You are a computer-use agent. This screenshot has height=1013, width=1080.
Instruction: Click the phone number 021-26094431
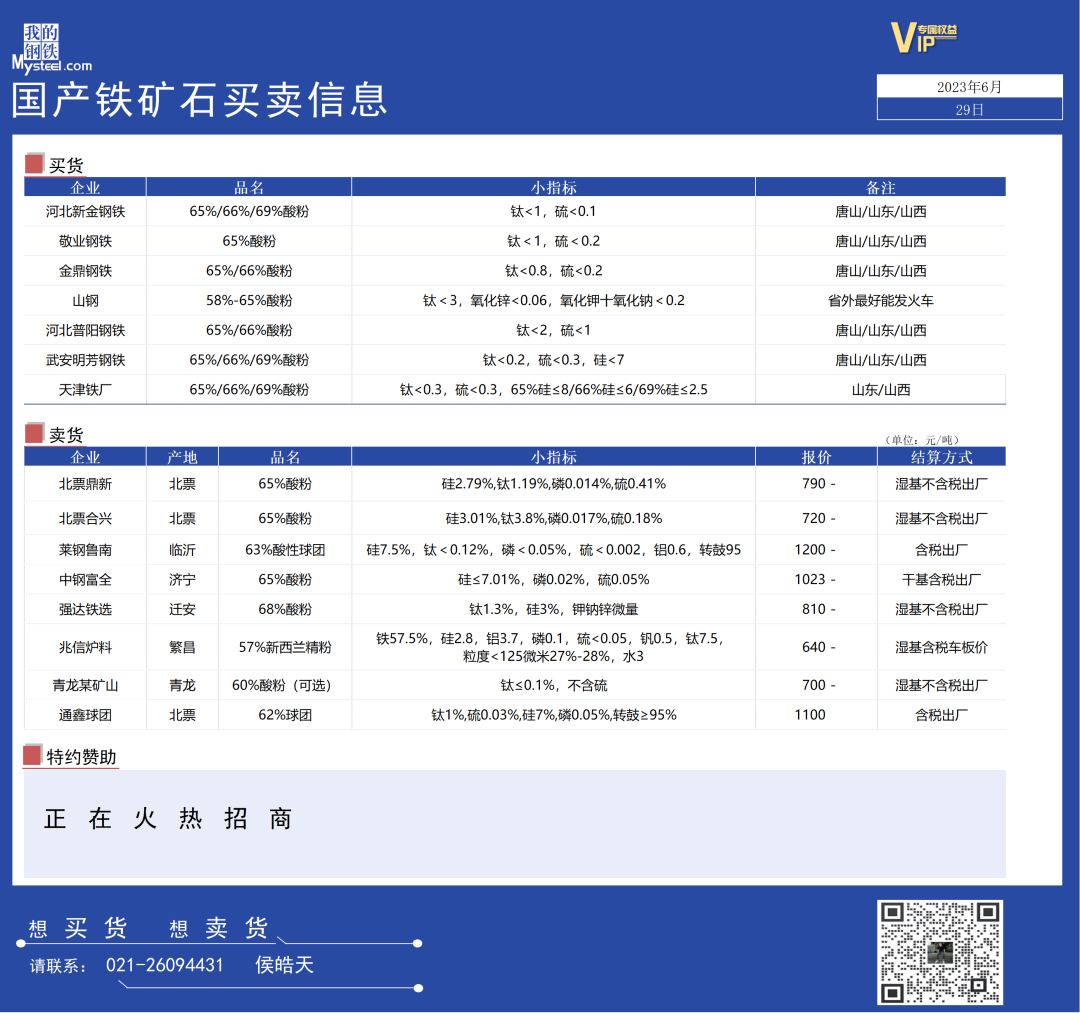pyautogui.click(x=165, y=965)
